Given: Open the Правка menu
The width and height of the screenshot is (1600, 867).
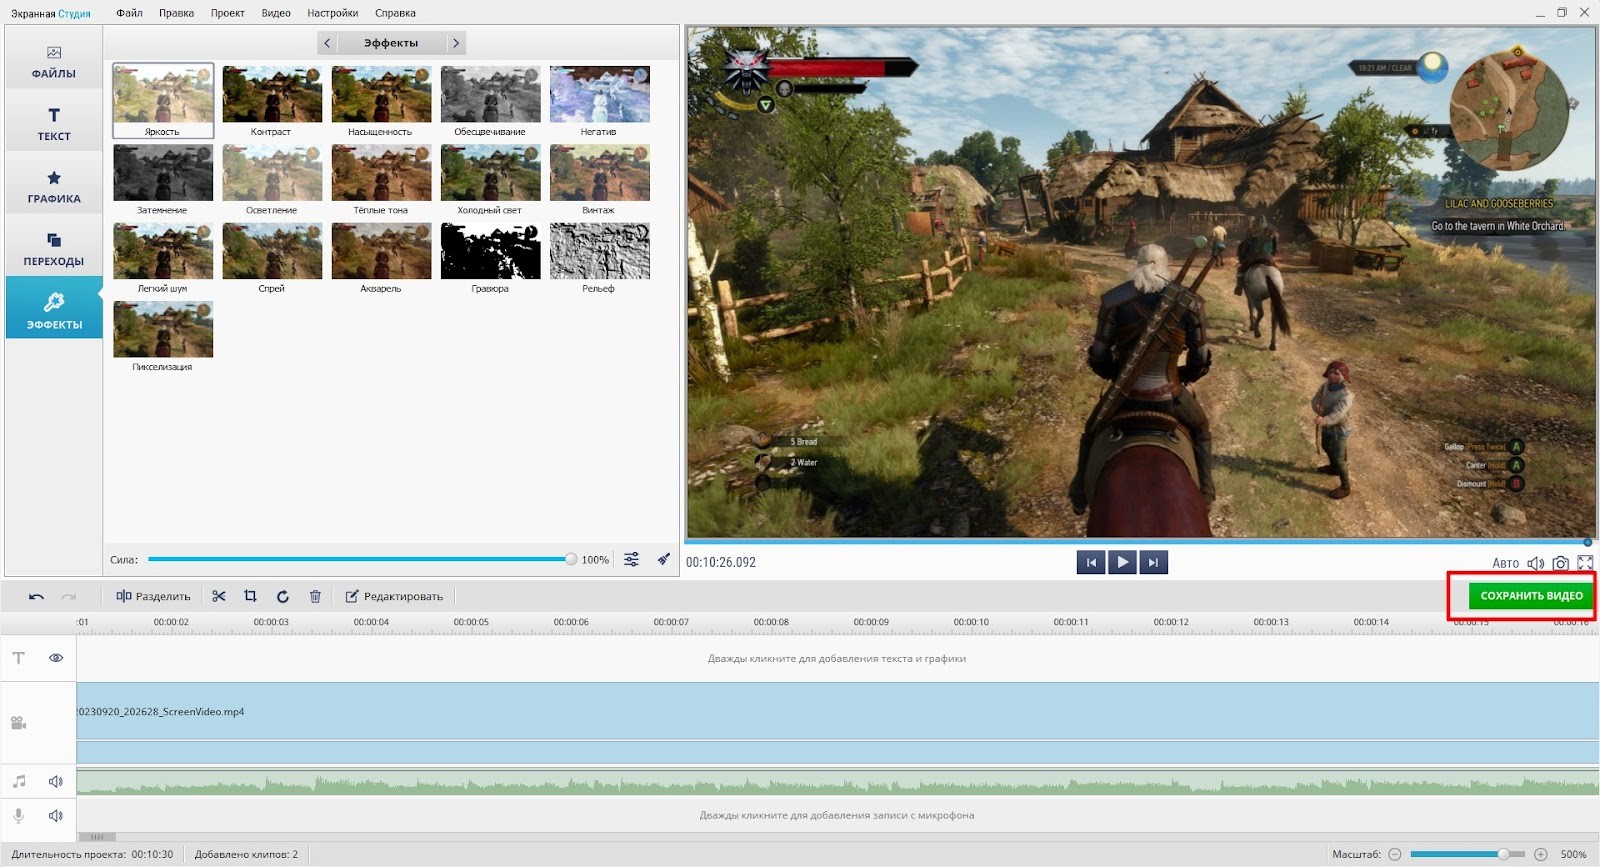Looking at the screenshot, I should pos(176,13).
